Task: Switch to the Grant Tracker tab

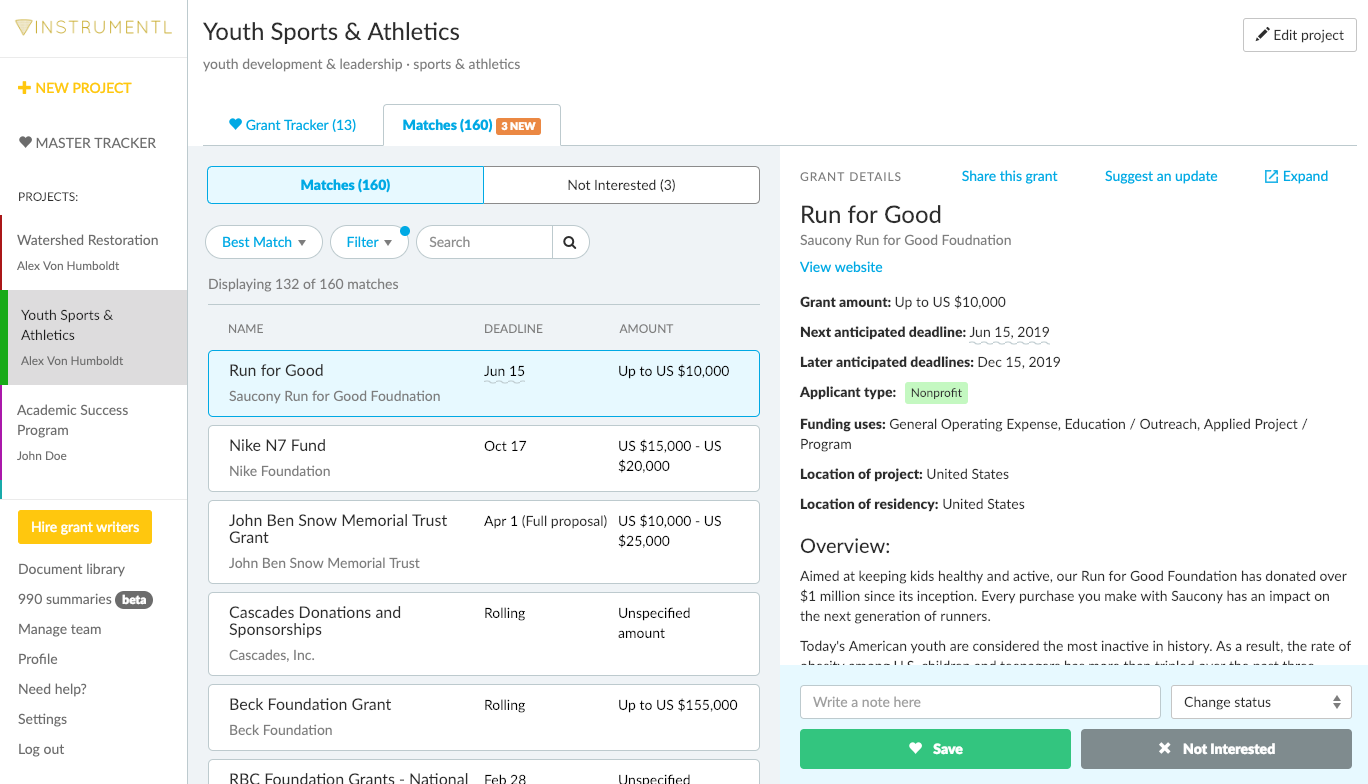Action: click(x=292, y=125)
